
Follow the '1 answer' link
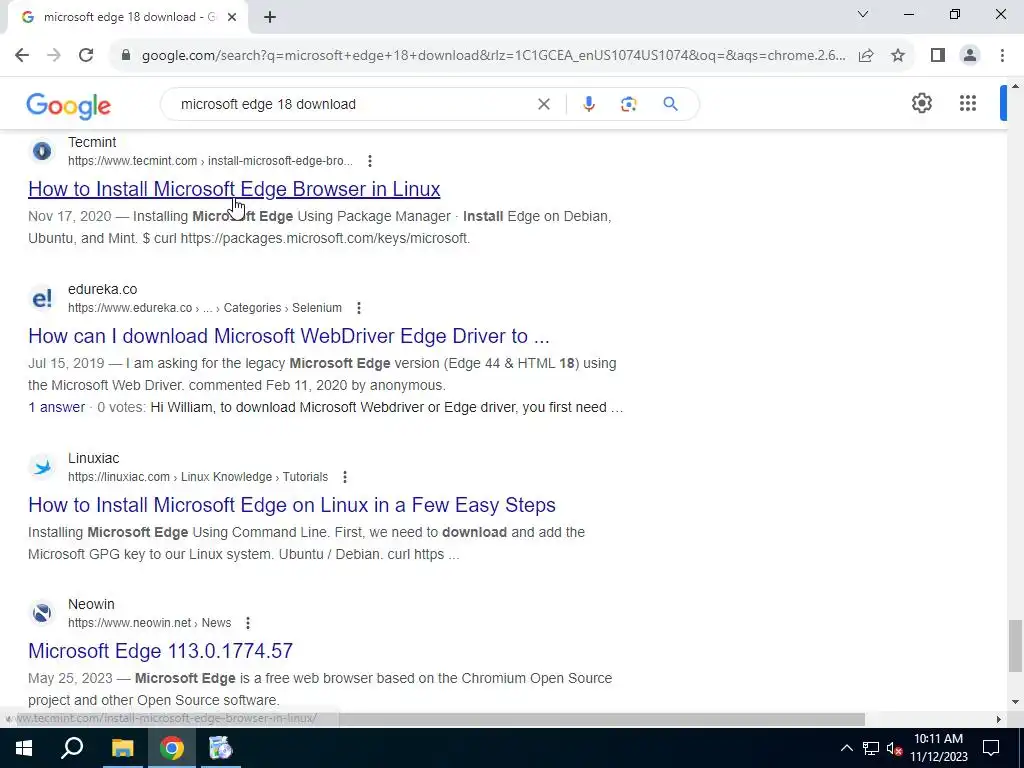point(56,407)
